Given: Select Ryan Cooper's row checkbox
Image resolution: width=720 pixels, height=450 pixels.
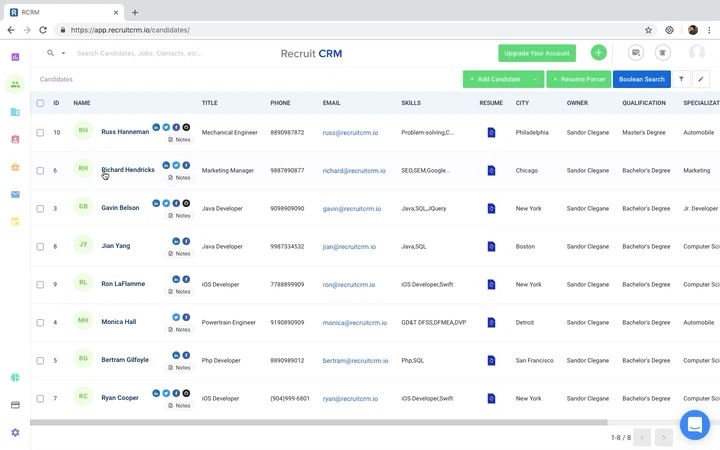Looking at the screenshot, I should (x=40, y=399).
